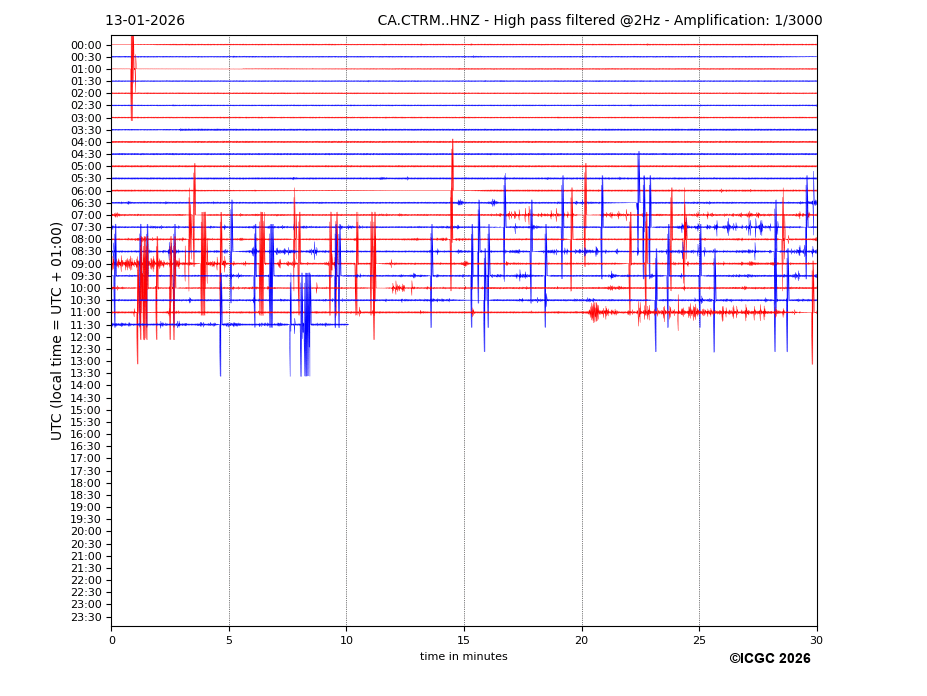Select the 5 minute x-axis tick
This screenshot has height=696, width=927.
pyautogui.click(x=229, y=640)
